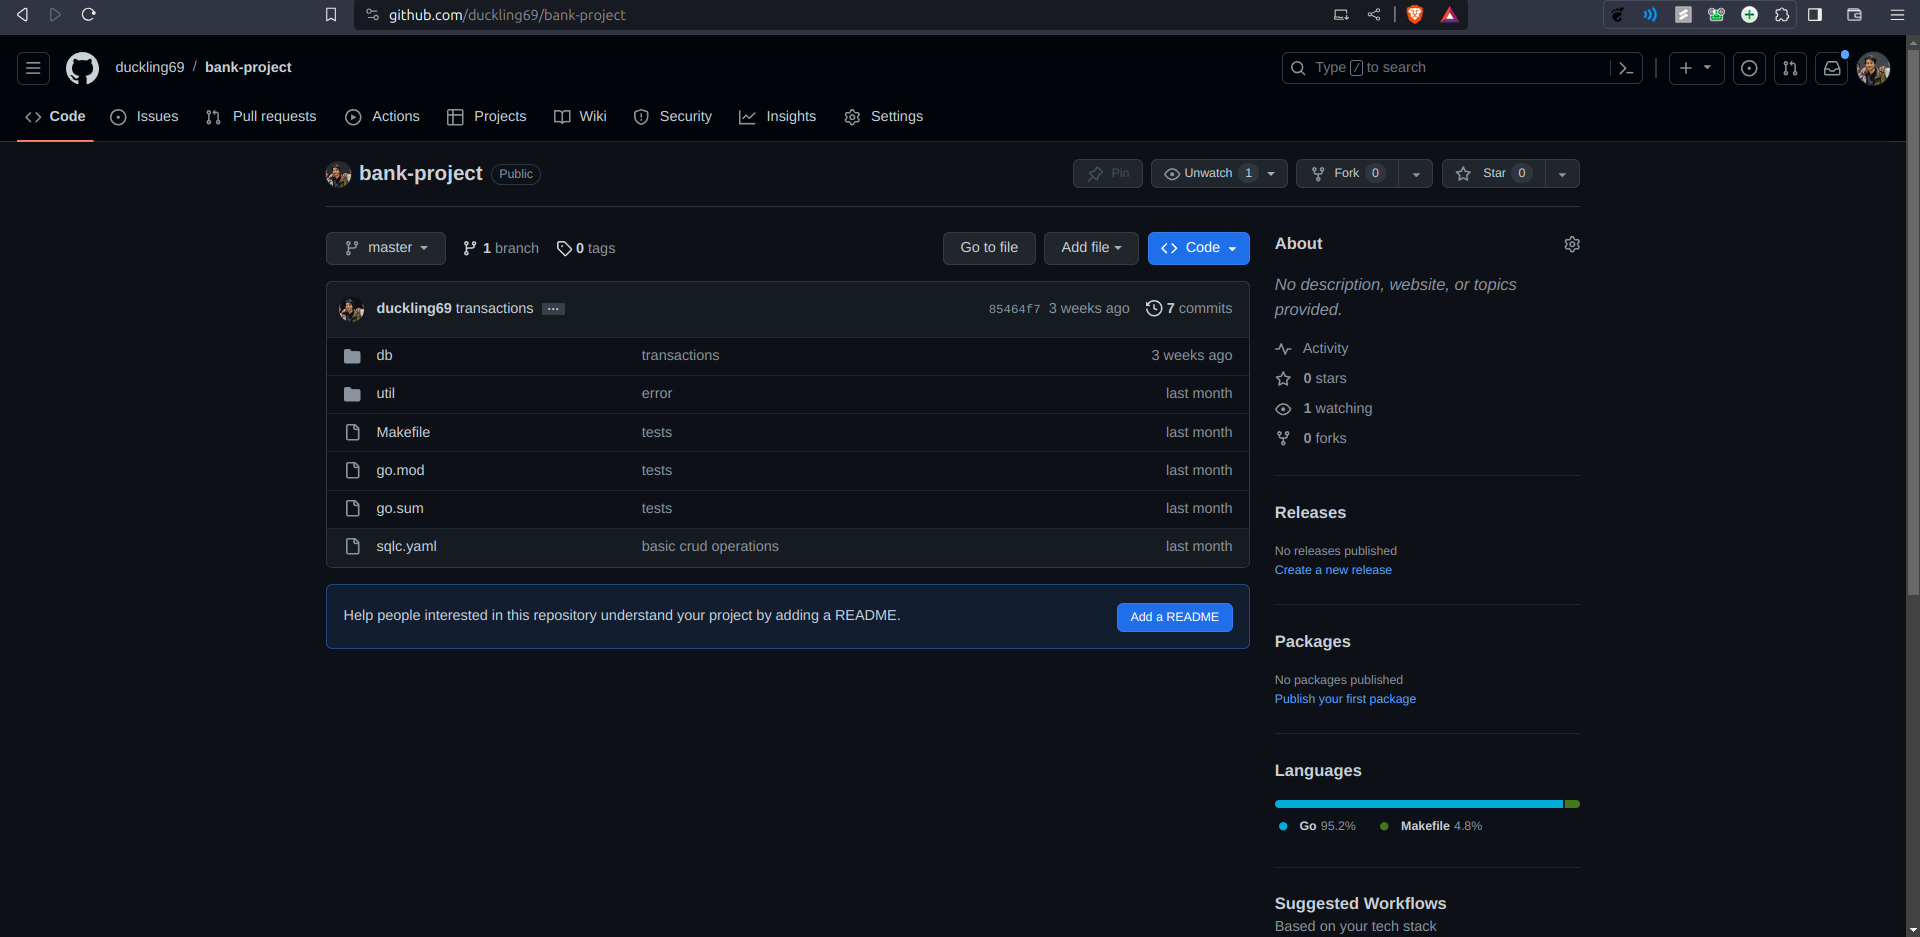This screenshot has width=1920, height=937.
Task: Click the pull requests icon in header
Action: pos(1790,68)
